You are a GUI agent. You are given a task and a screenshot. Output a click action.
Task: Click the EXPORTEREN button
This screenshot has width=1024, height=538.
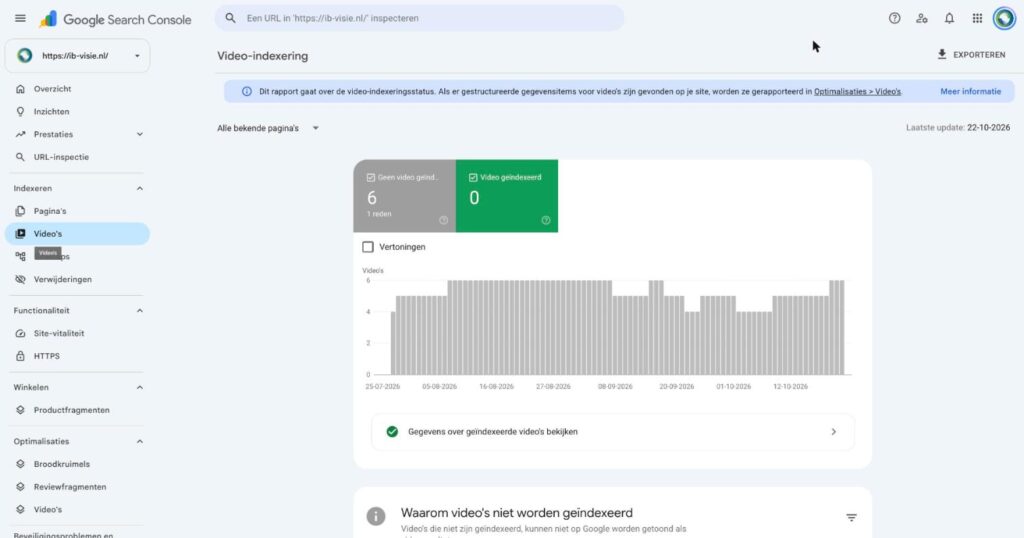click(x=971, y=55)
